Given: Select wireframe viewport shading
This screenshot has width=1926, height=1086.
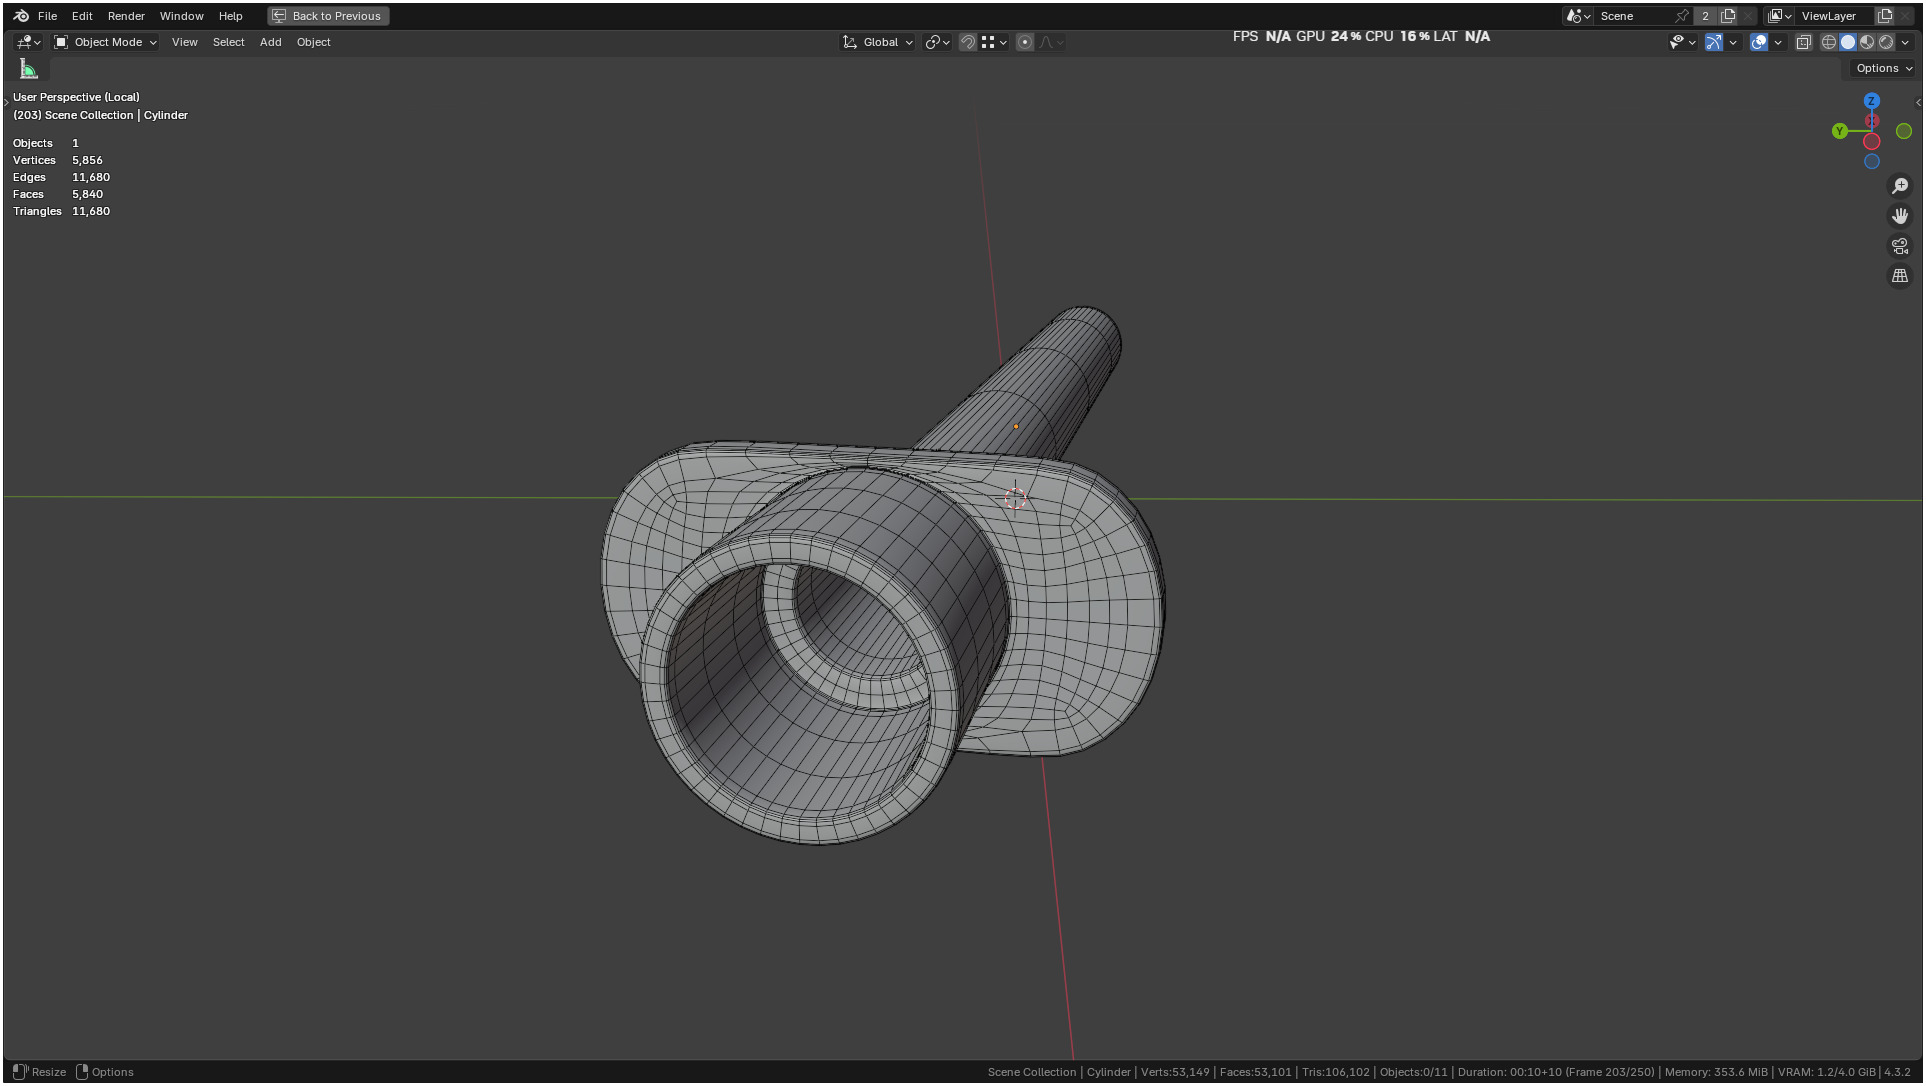Looking at the screenshot, I should pyautogui.click(x=1829, y=42).
